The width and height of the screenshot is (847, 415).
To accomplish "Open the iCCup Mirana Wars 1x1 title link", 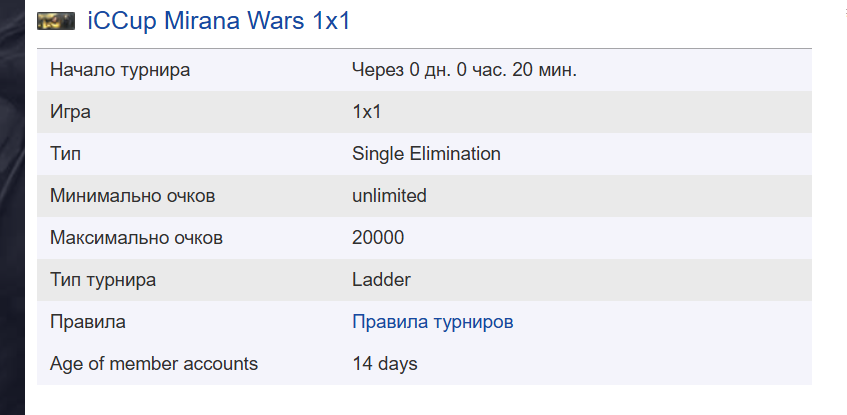I will pyautogui.click(x=219, y=21).
